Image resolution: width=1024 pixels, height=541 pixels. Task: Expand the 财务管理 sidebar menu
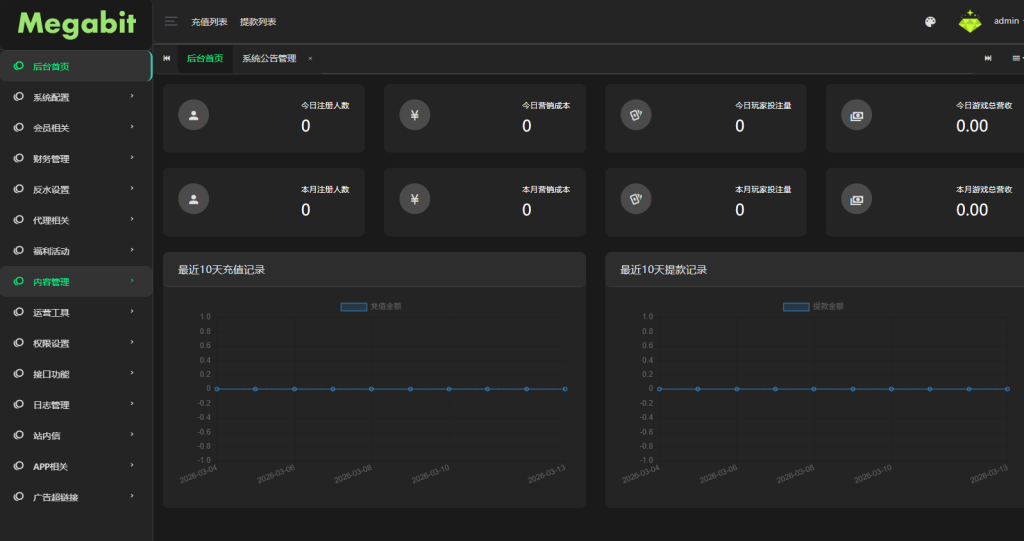click(76, 159)
